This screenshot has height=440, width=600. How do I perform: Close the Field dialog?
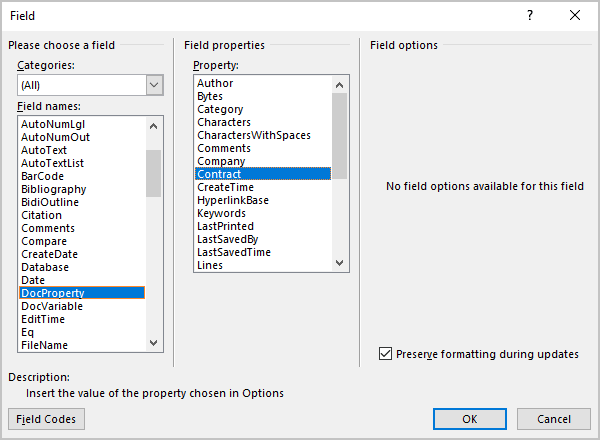point(575,16)
